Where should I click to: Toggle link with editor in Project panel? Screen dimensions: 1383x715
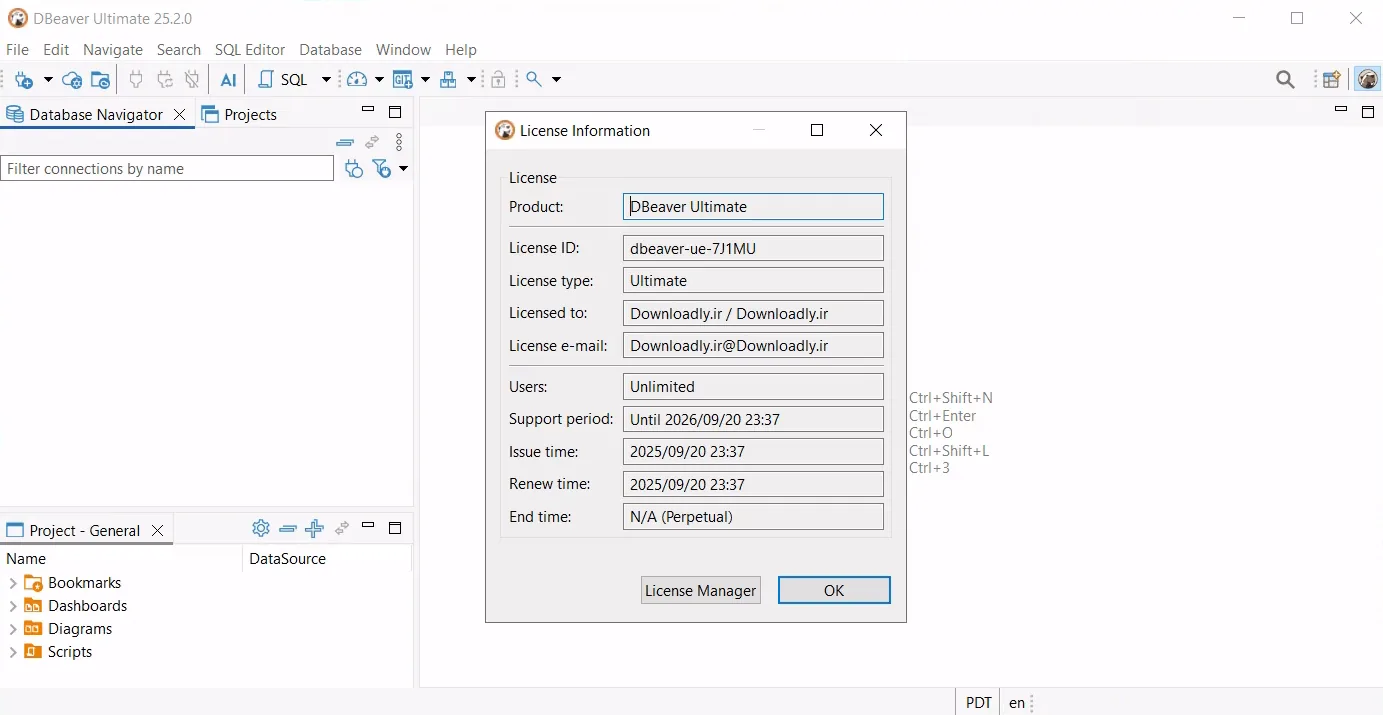pyautogui.click(x=342, y=528)
